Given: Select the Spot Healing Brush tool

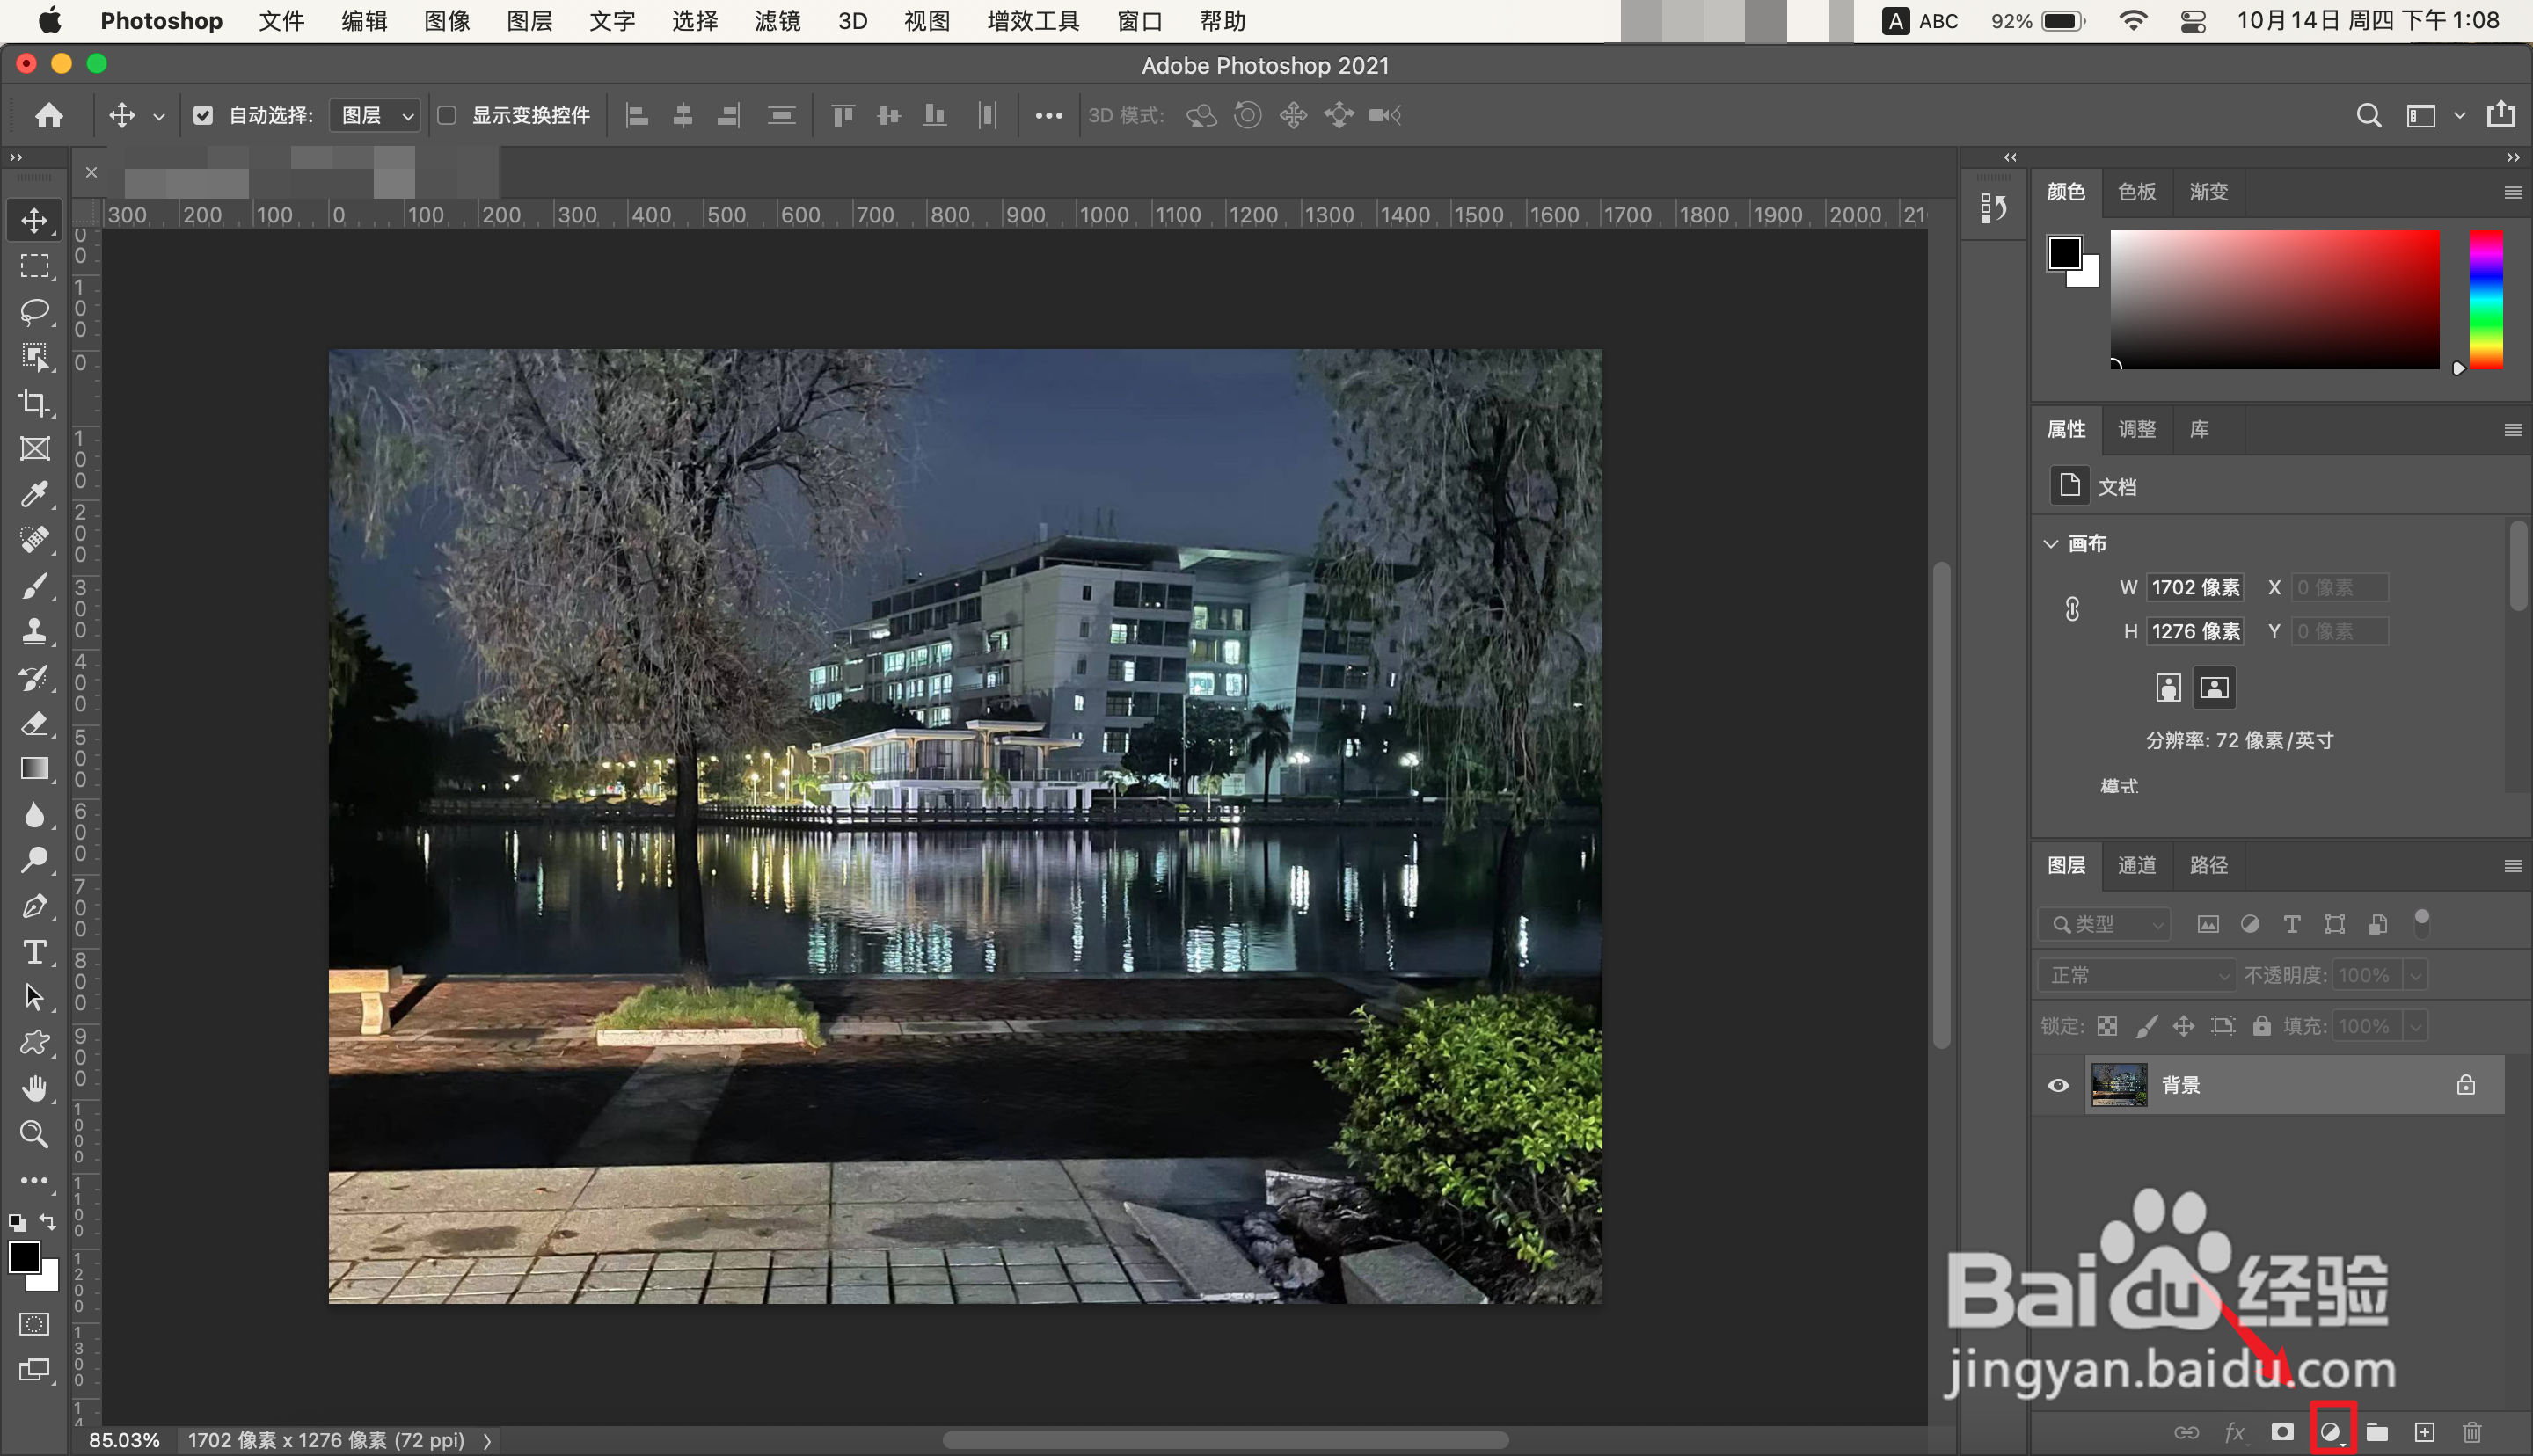Looking at the screenshot, I should coord(35,540).
